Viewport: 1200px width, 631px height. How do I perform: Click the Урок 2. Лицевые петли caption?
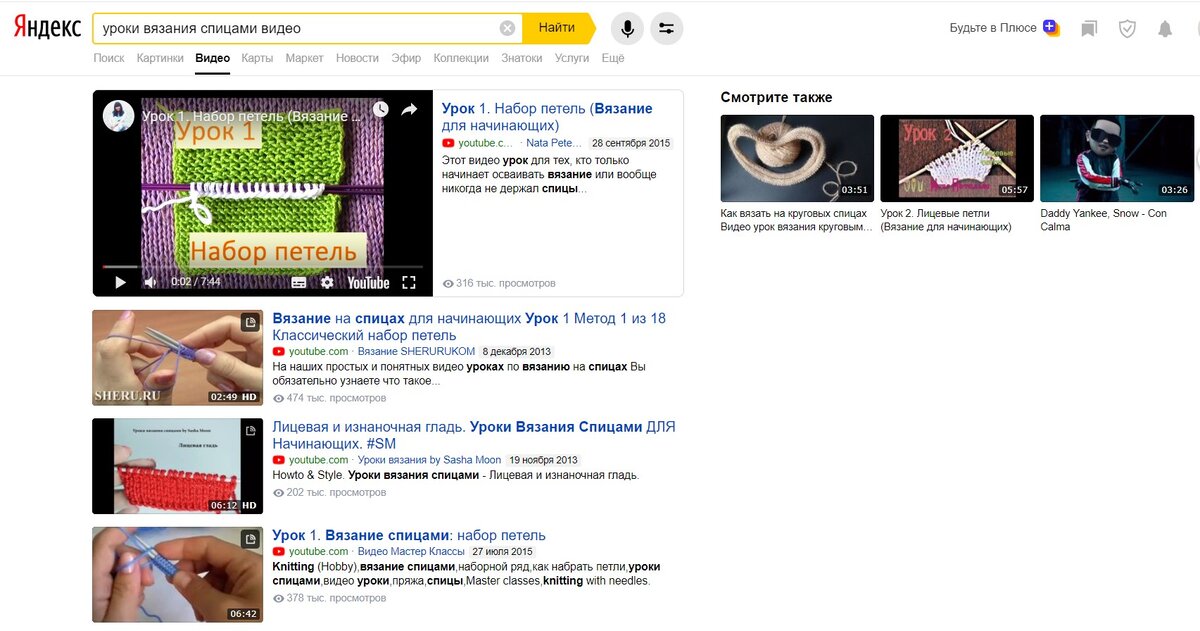point(946,220)
